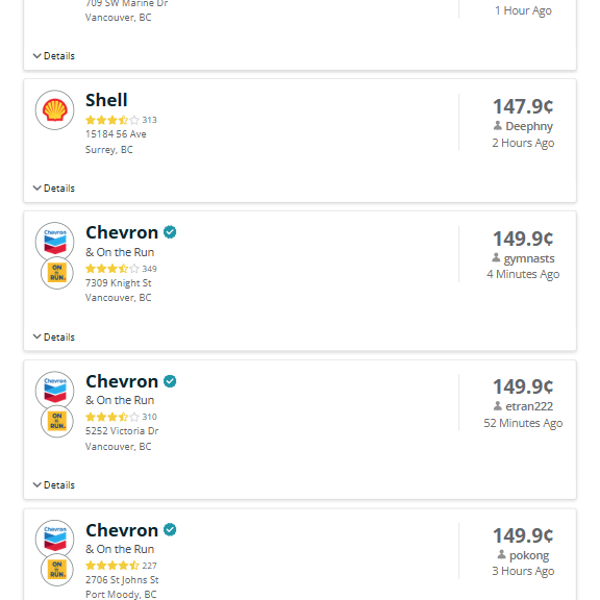600x600 pixels.
Task: Open Chevron station at 2706 St Johns St
Action: 122,530
